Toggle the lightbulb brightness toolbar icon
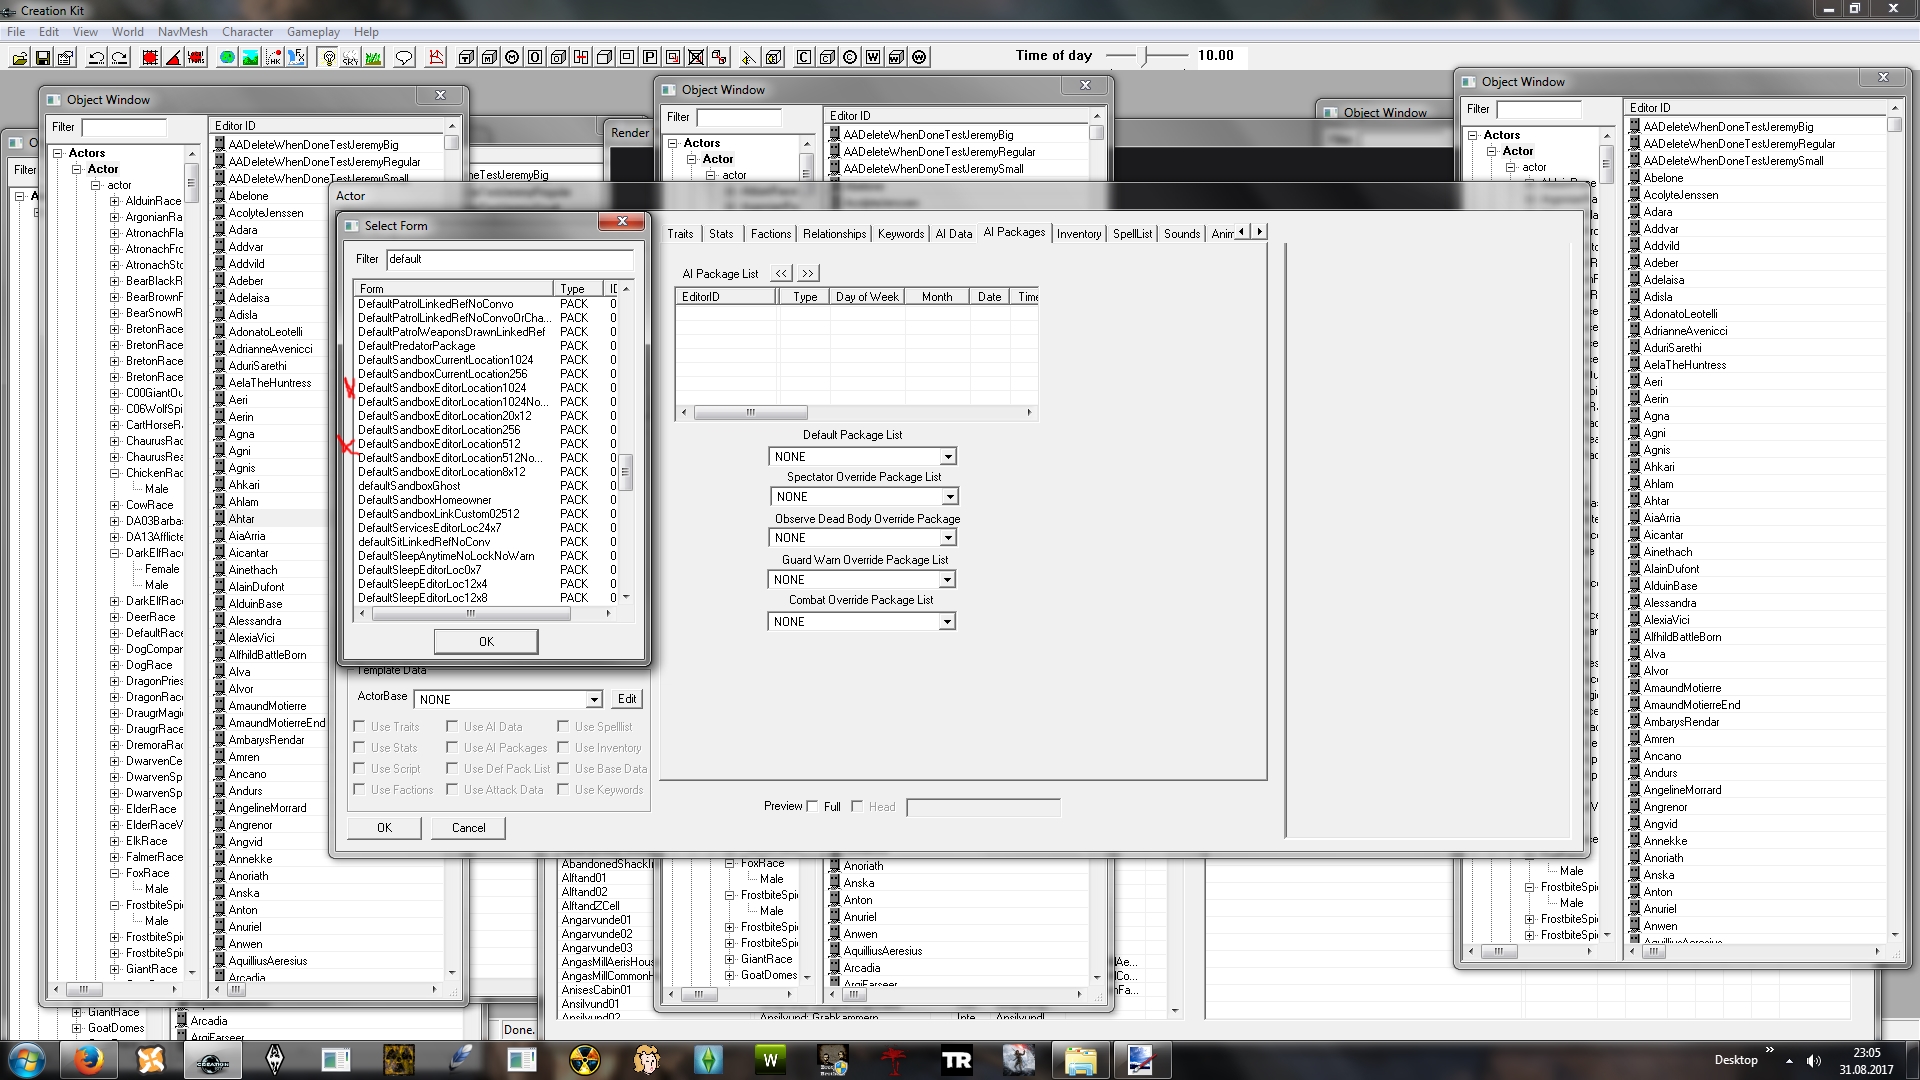 328,58
